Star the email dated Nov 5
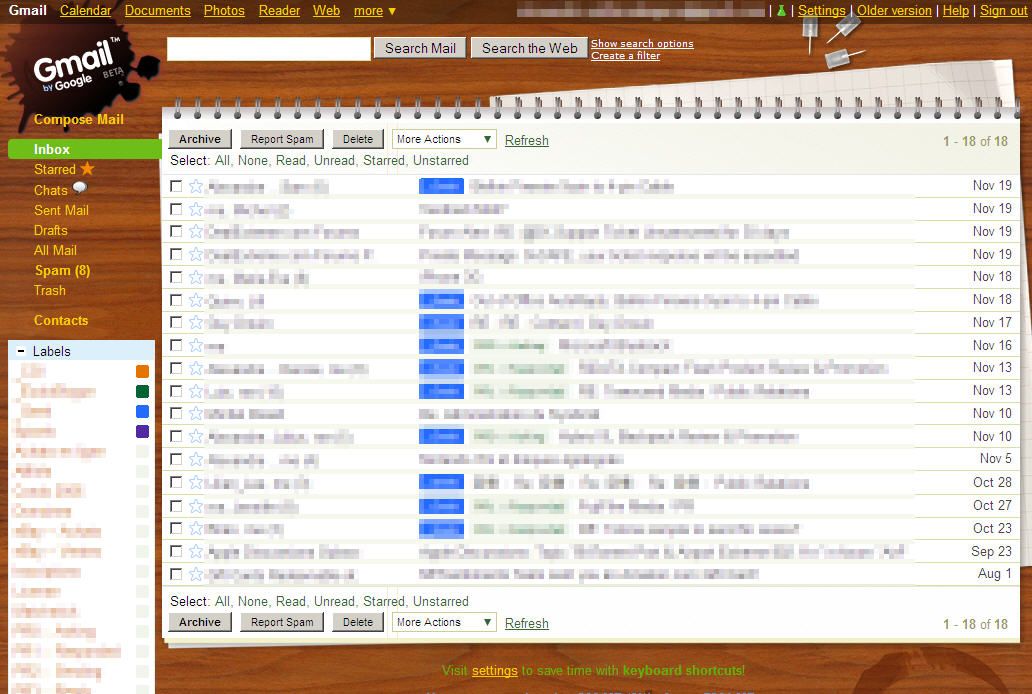The image size is (1032, 694). (195, 459)
